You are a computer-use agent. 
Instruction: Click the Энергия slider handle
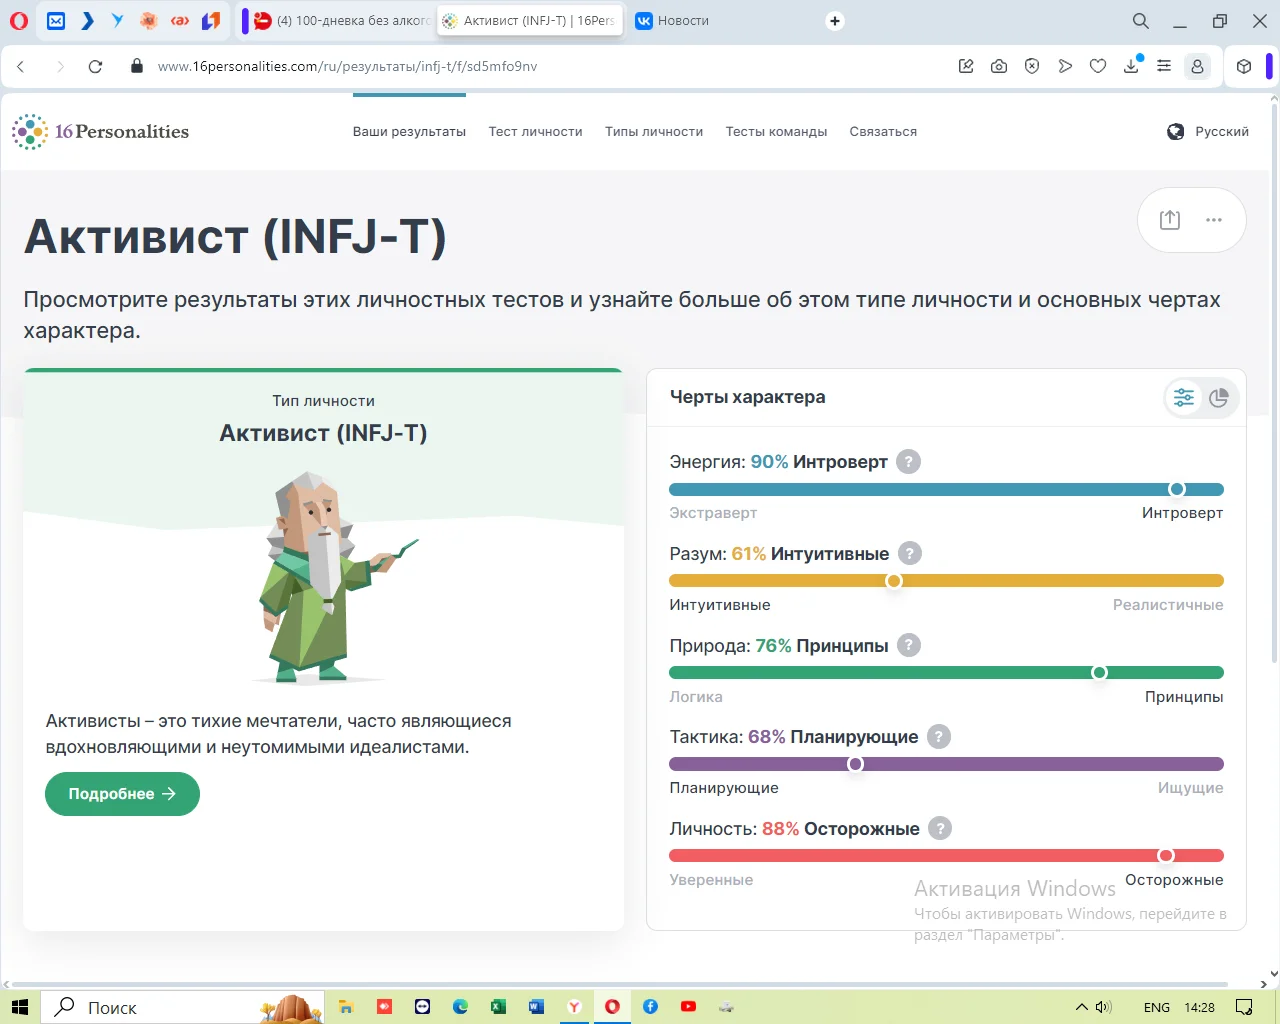point(1177,489)
